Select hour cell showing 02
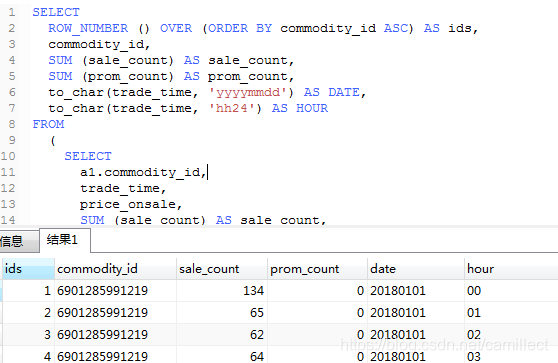The image size is (558, 363). coord(511,335)
